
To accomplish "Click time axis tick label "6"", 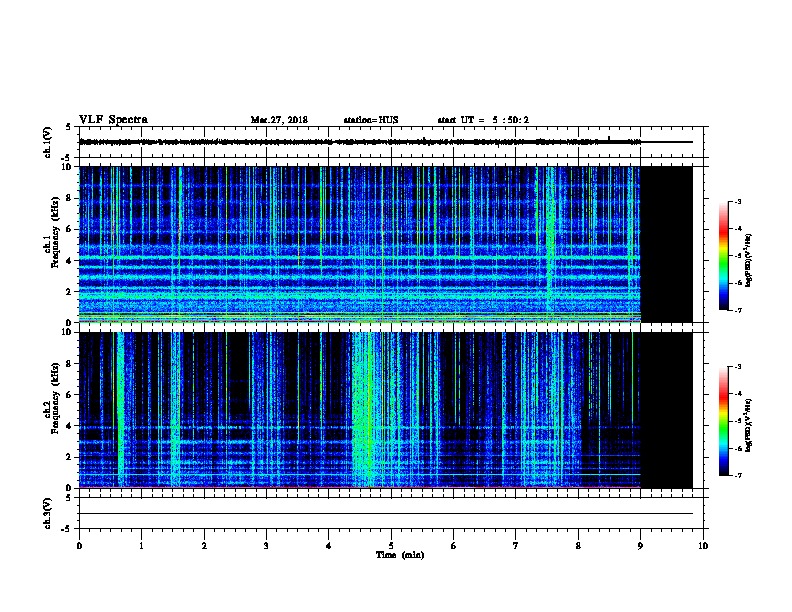I will coord(454,546).
